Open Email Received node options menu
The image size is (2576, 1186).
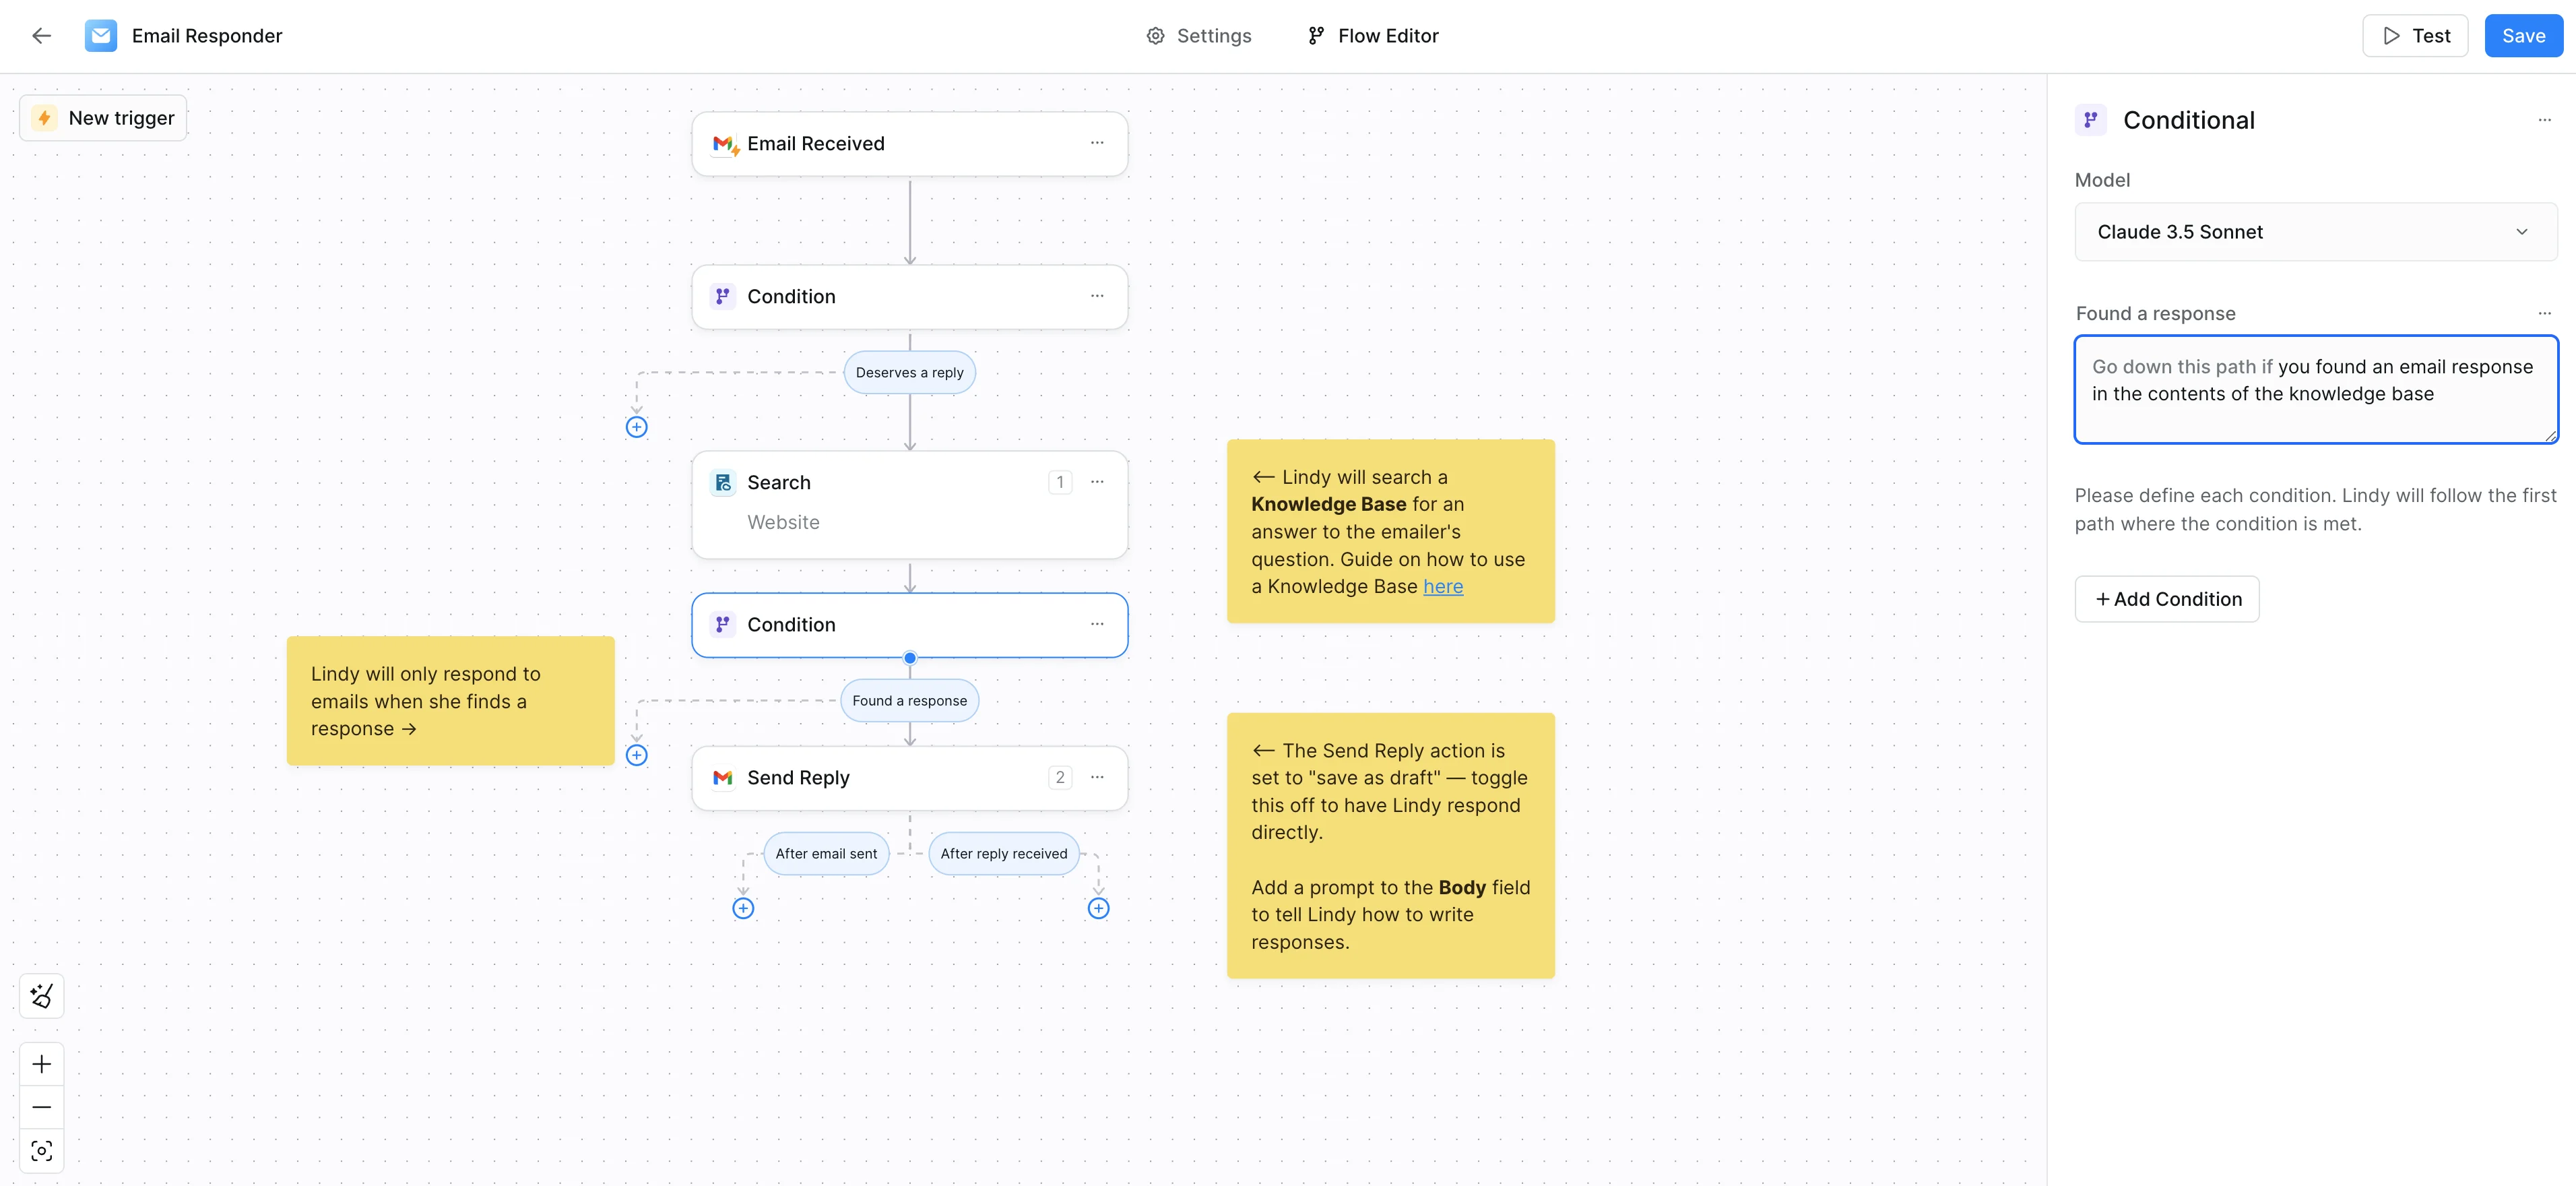pyautogui.click(x=1097, y=143)
